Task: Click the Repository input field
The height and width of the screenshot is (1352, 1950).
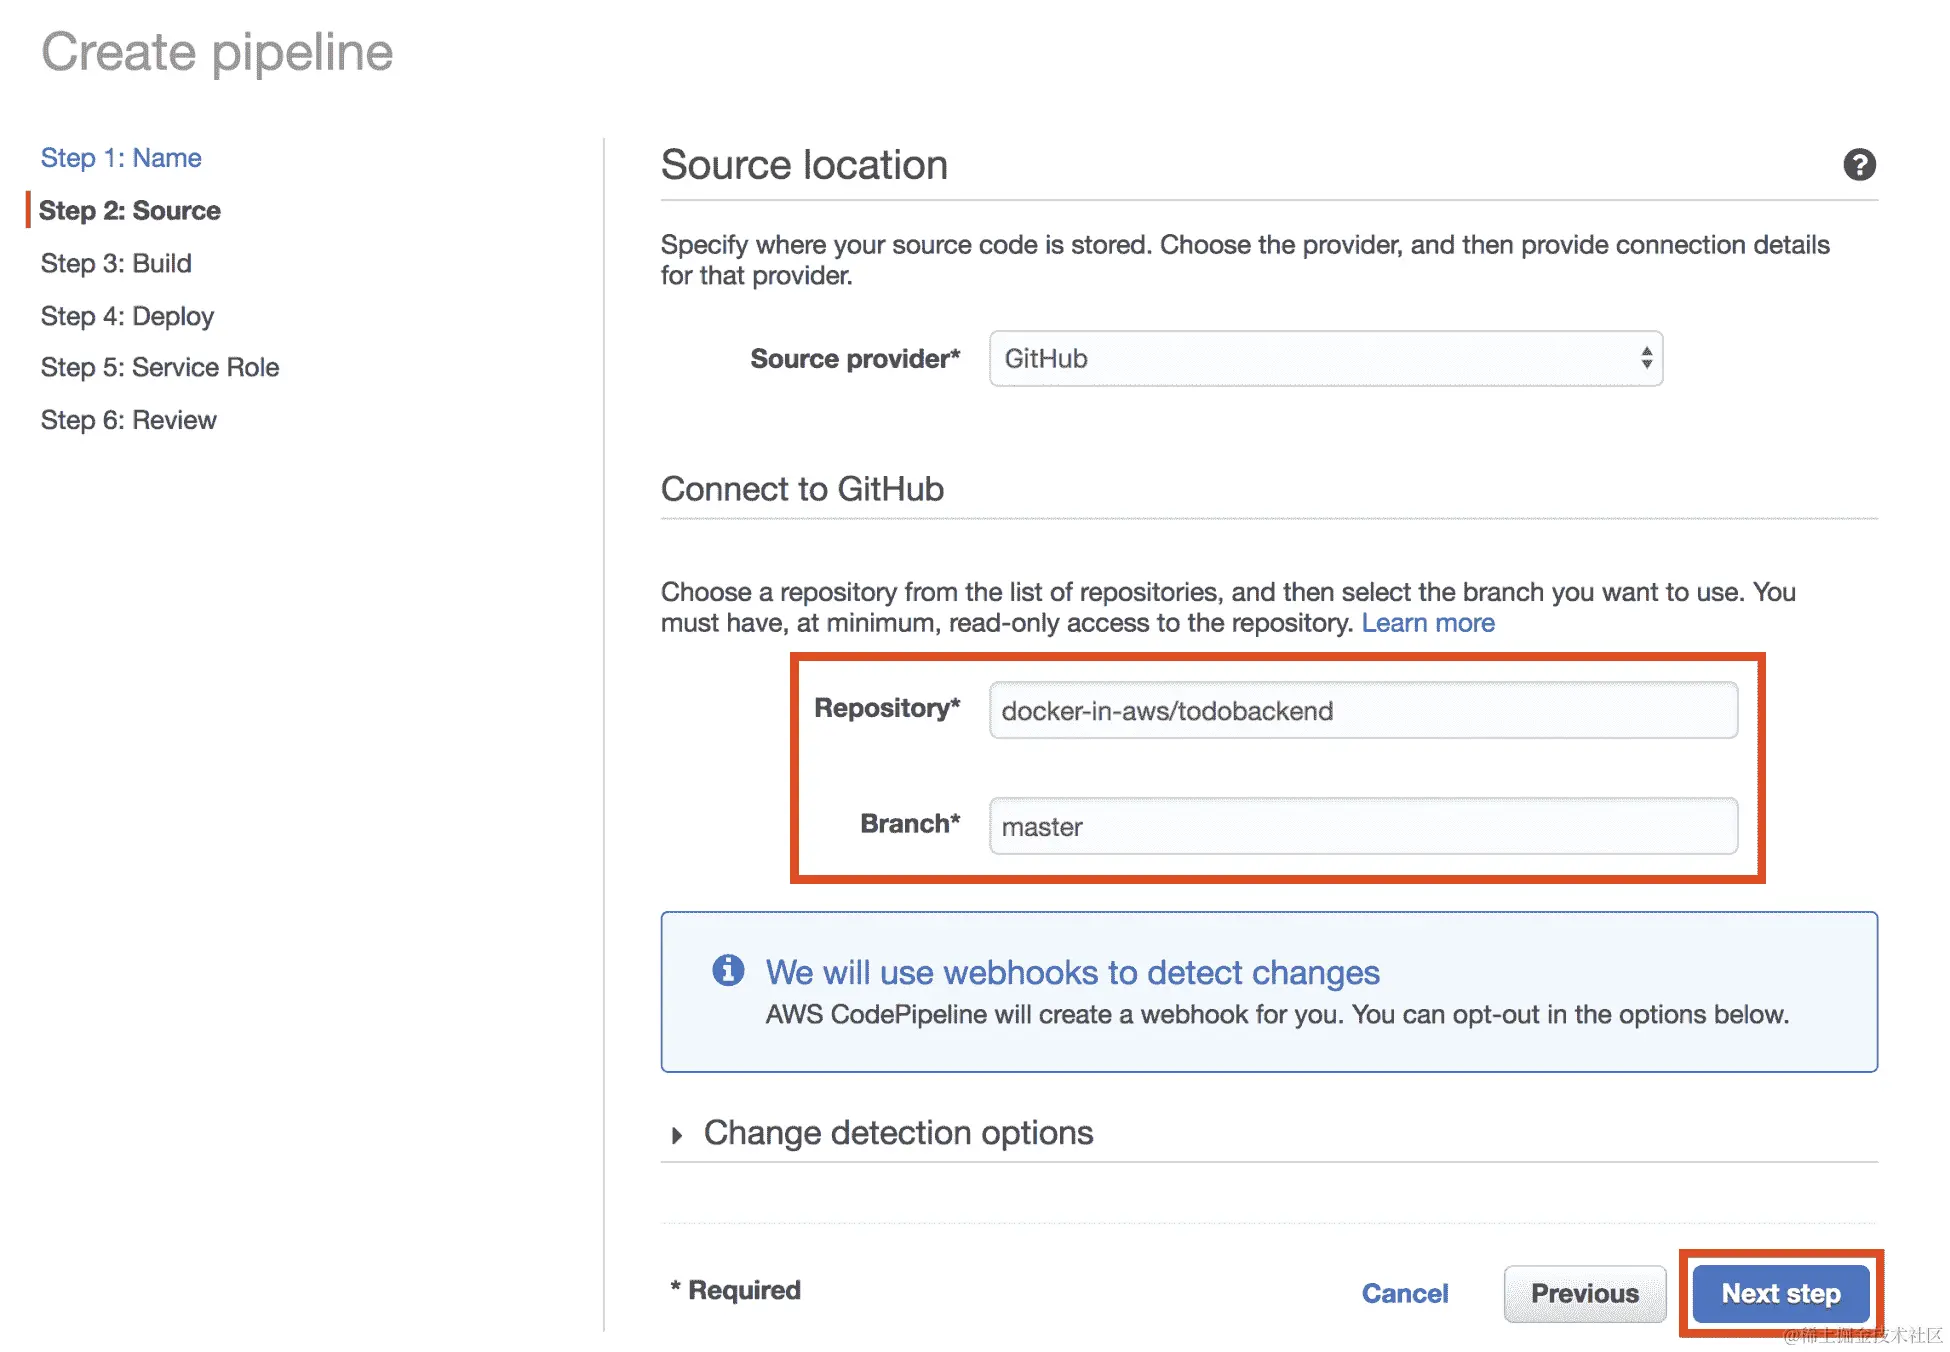Action: click(1362, 711)
